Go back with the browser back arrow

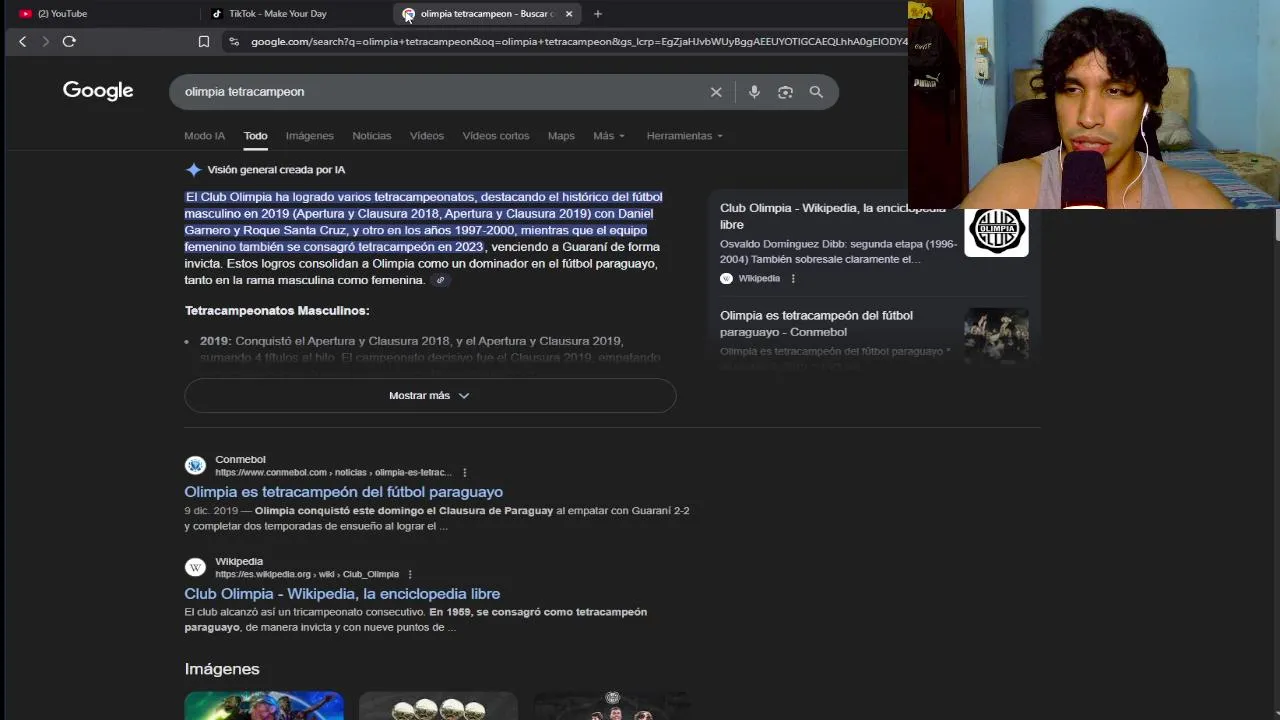tap(22, 41)
